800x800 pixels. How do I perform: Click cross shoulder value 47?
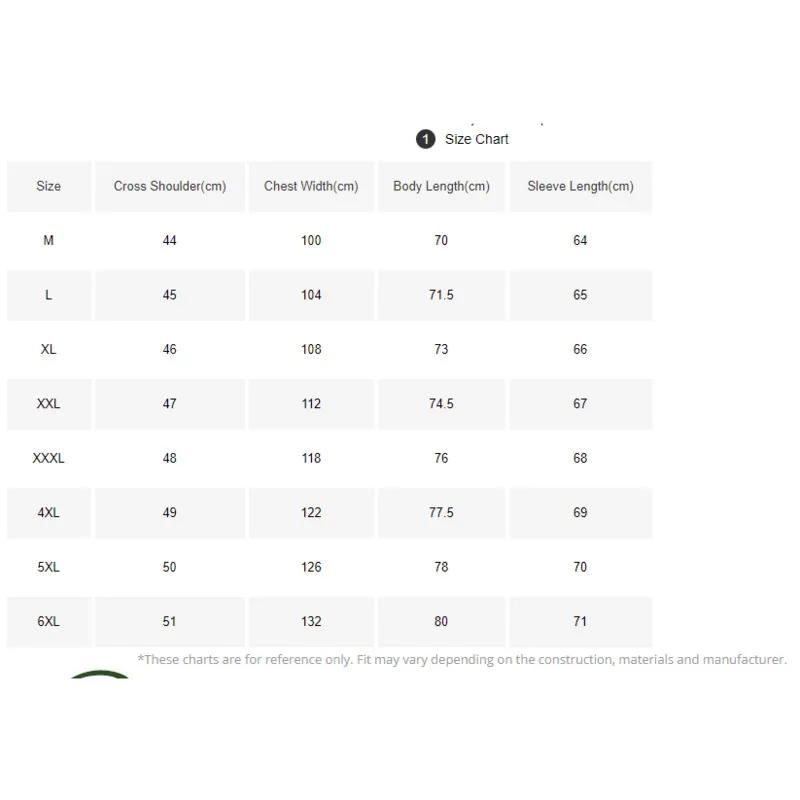pyautogui.click(x=170, y=404)
